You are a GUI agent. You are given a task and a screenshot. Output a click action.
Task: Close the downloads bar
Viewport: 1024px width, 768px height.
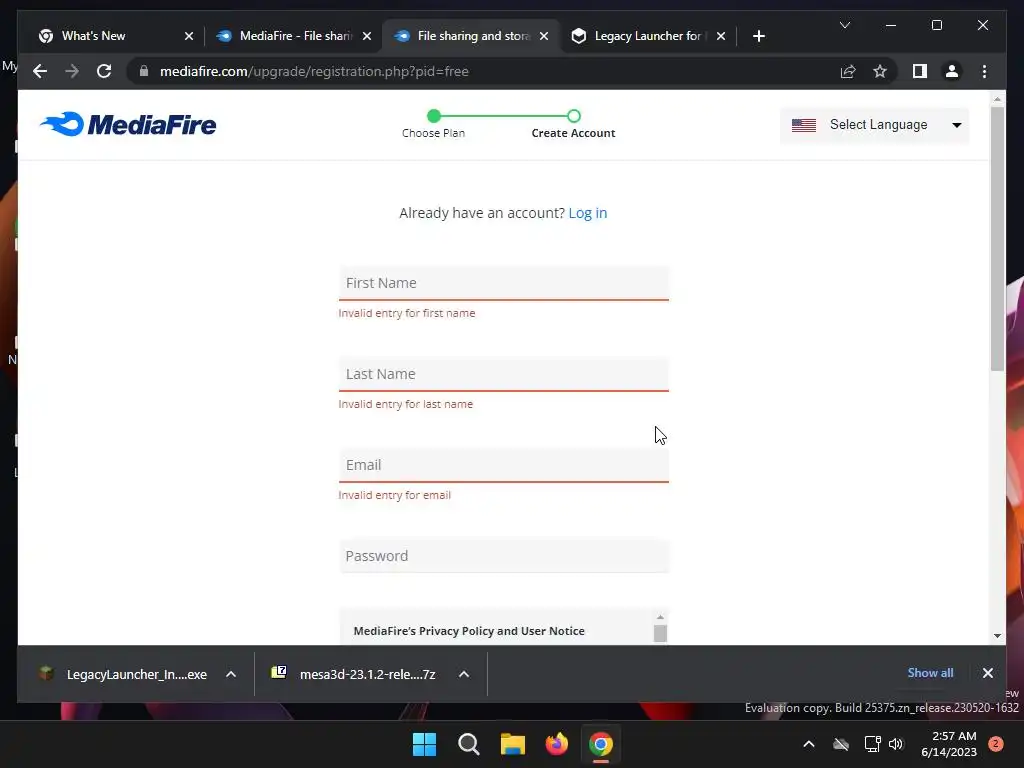click(987, 673)
